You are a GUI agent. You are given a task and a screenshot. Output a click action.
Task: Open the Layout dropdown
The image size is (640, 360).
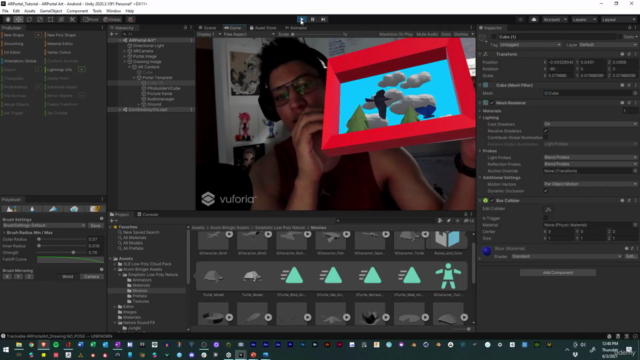[618, 19]
